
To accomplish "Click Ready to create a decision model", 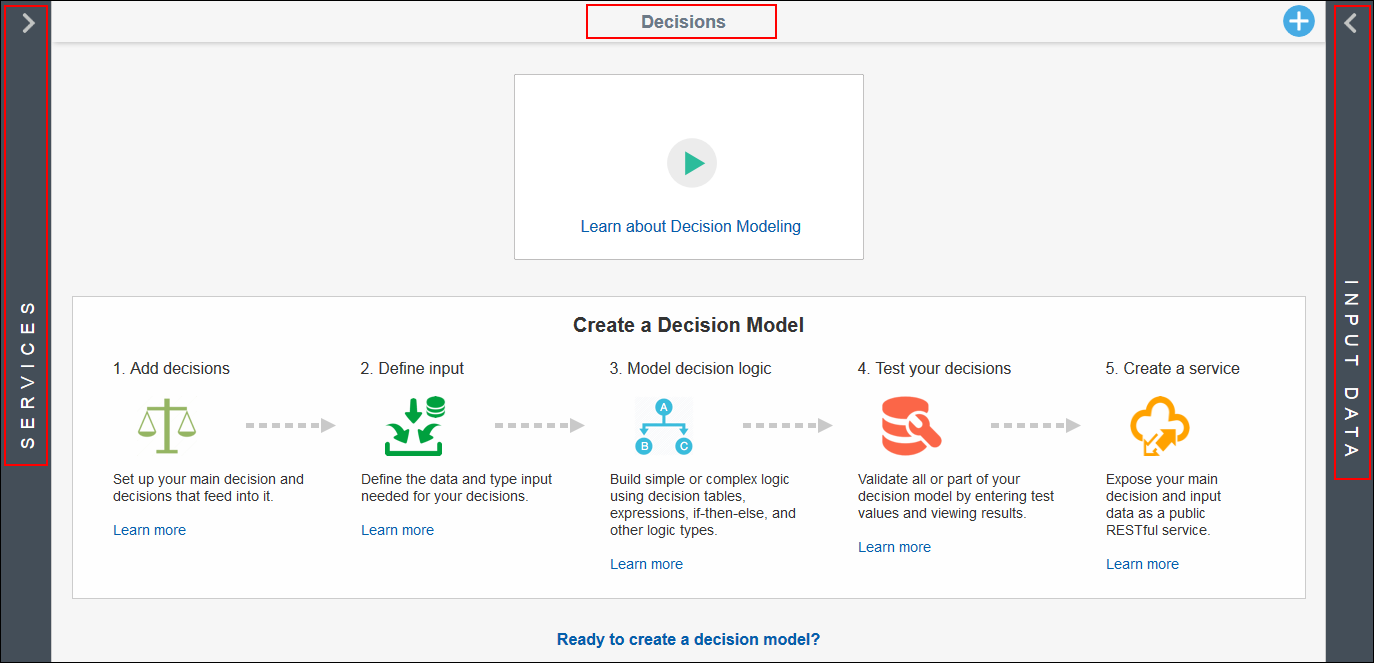I will 688,638.
